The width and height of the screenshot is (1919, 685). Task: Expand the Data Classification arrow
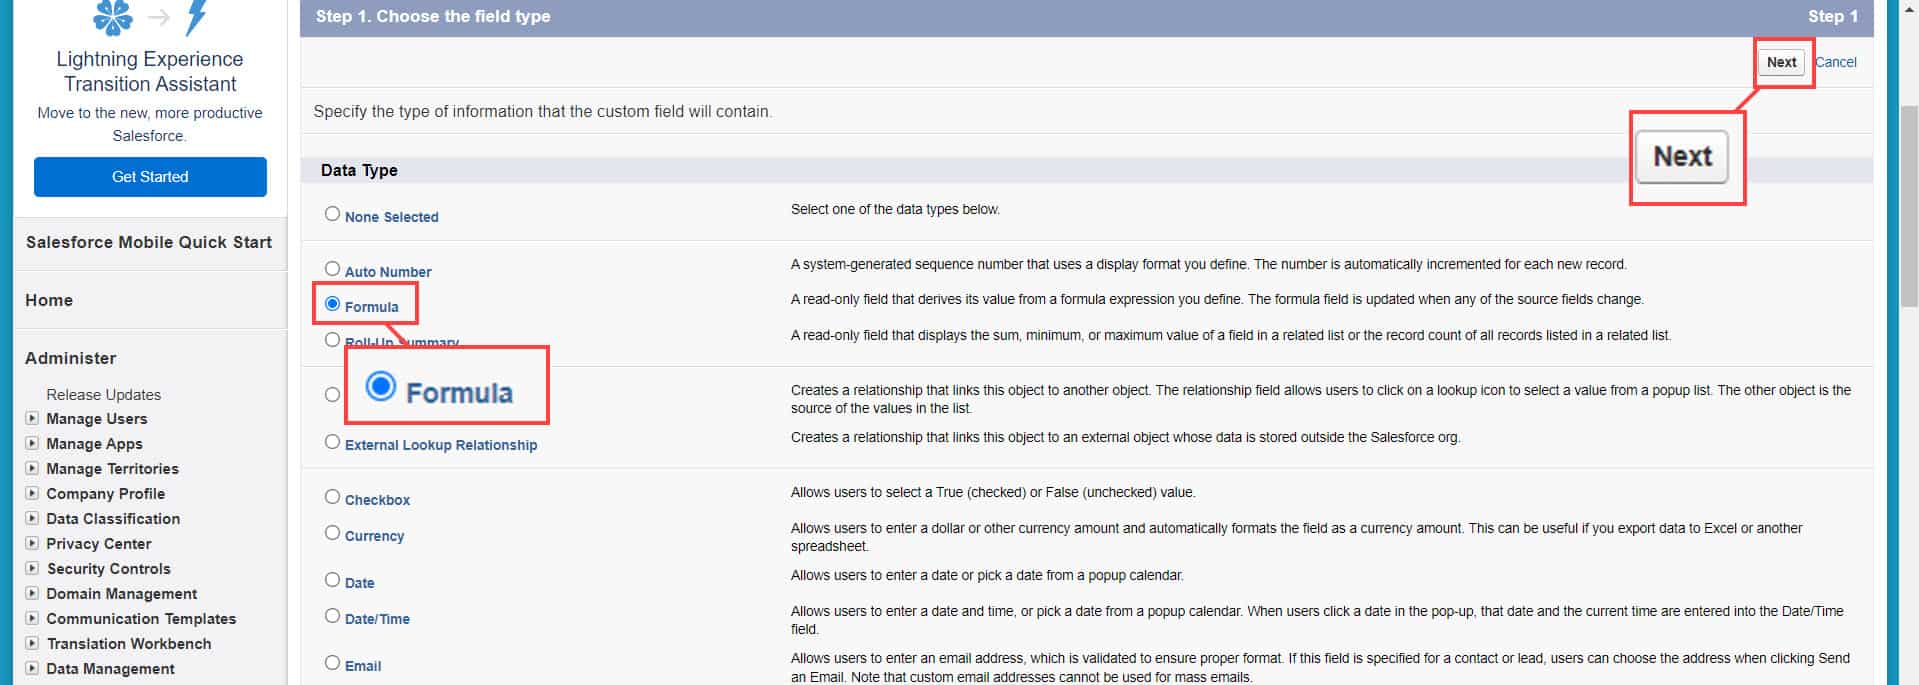(x=32, y=518)
